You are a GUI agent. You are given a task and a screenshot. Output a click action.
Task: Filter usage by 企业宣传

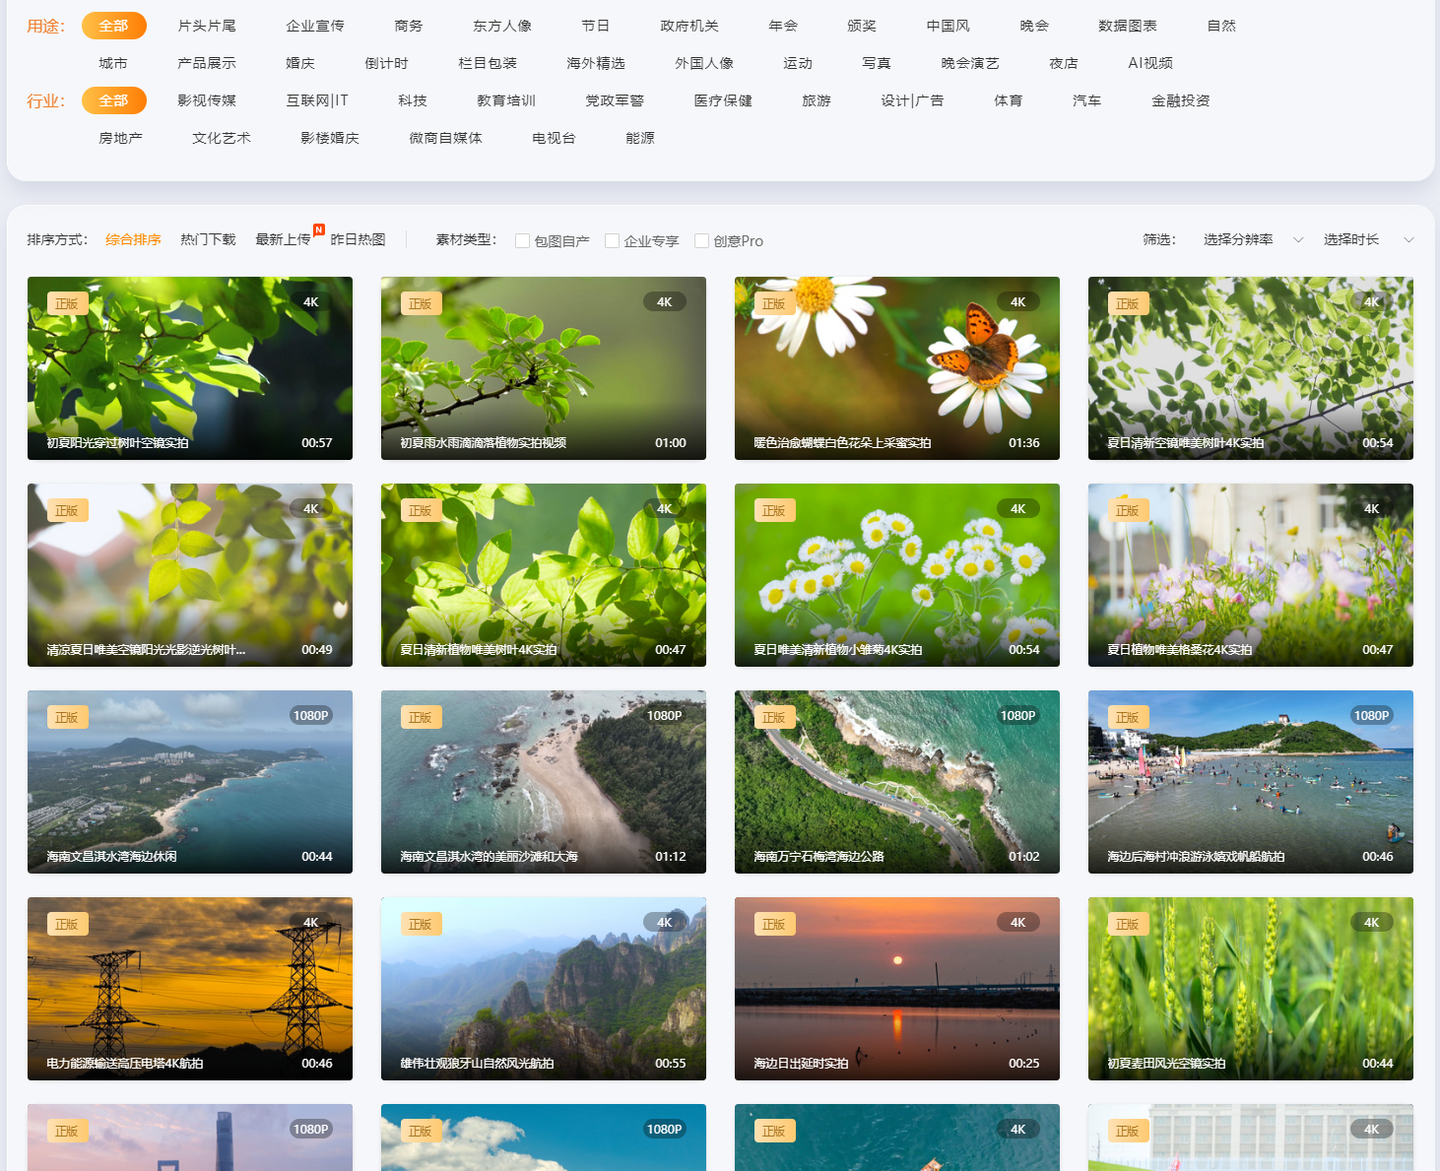315,26
